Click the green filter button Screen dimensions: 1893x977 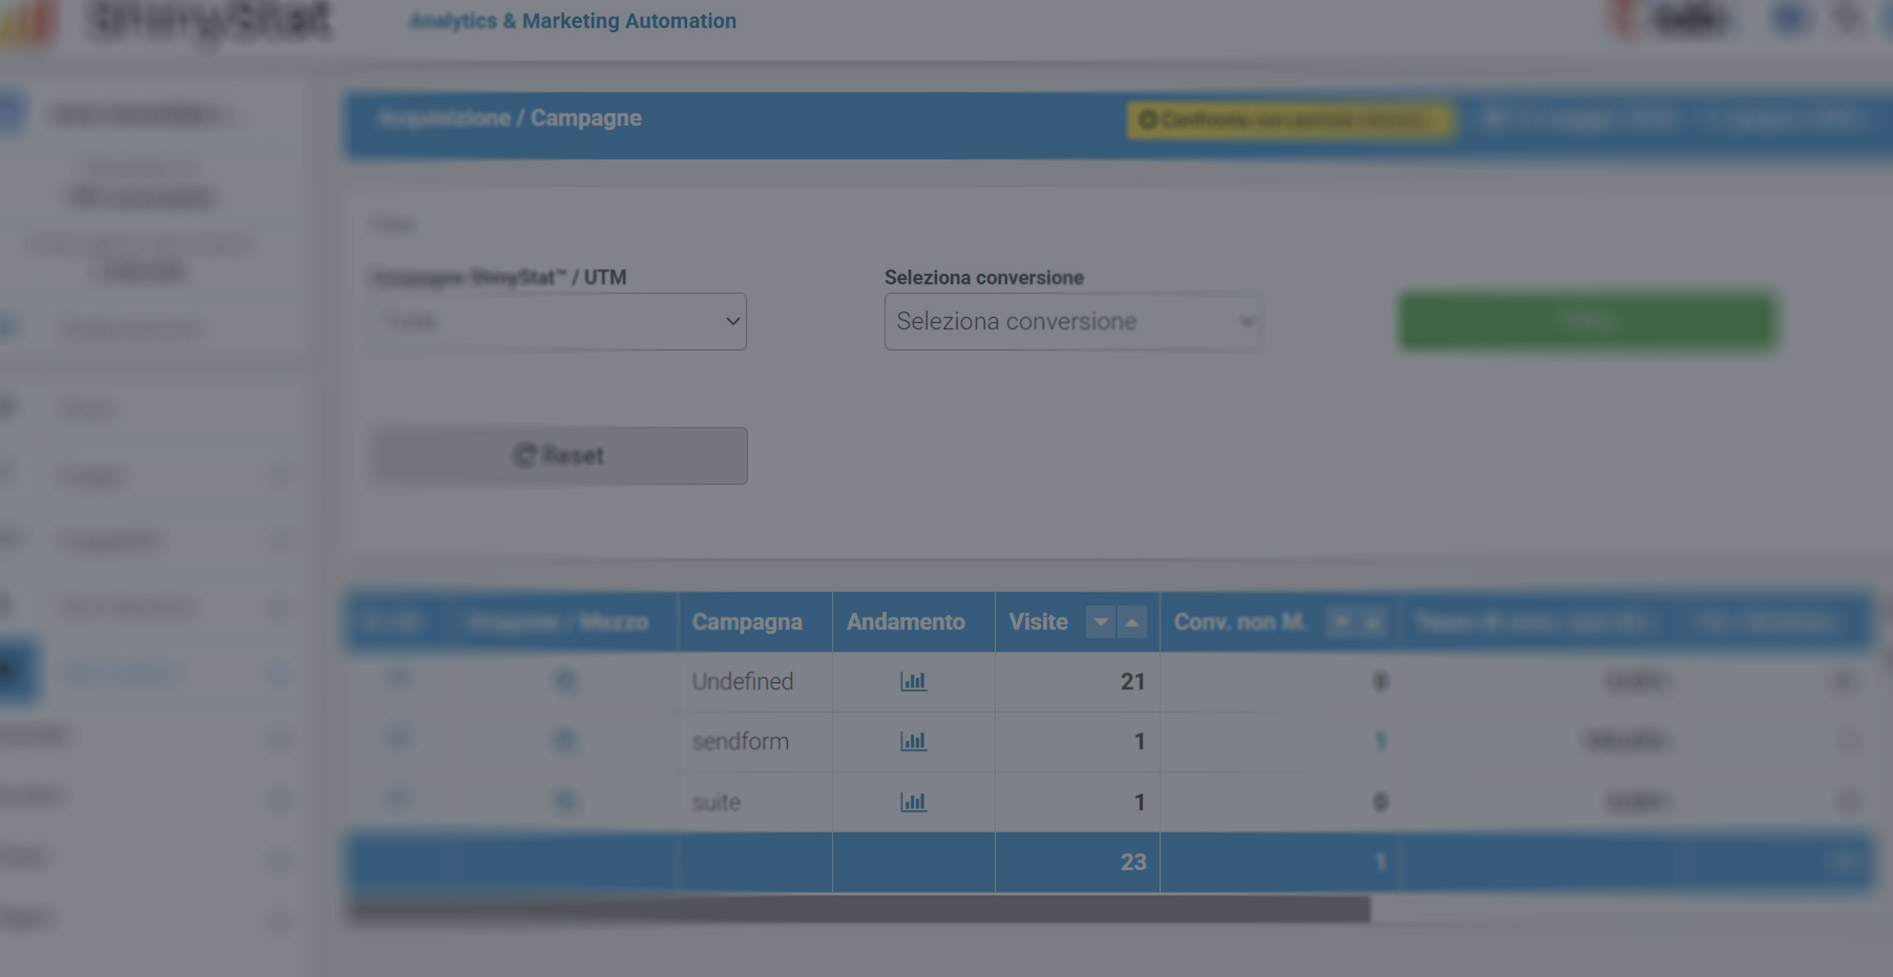click(x=1588, y=321)
